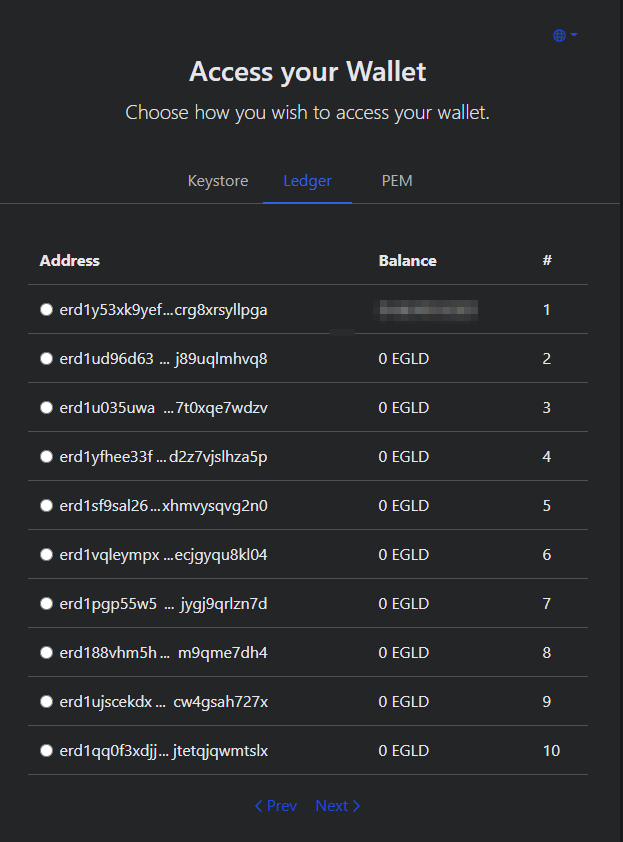
Task: Choose wallet address erd1u035uwa
Action: [46, 407]
